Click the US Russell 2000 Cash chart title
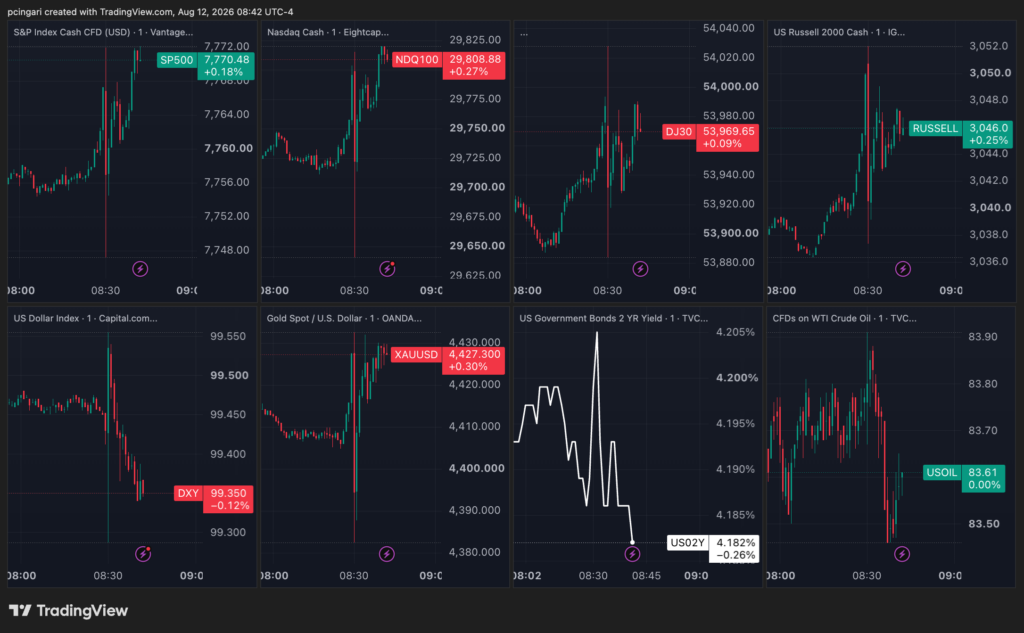1024x633 pixels. coord(839,32)
